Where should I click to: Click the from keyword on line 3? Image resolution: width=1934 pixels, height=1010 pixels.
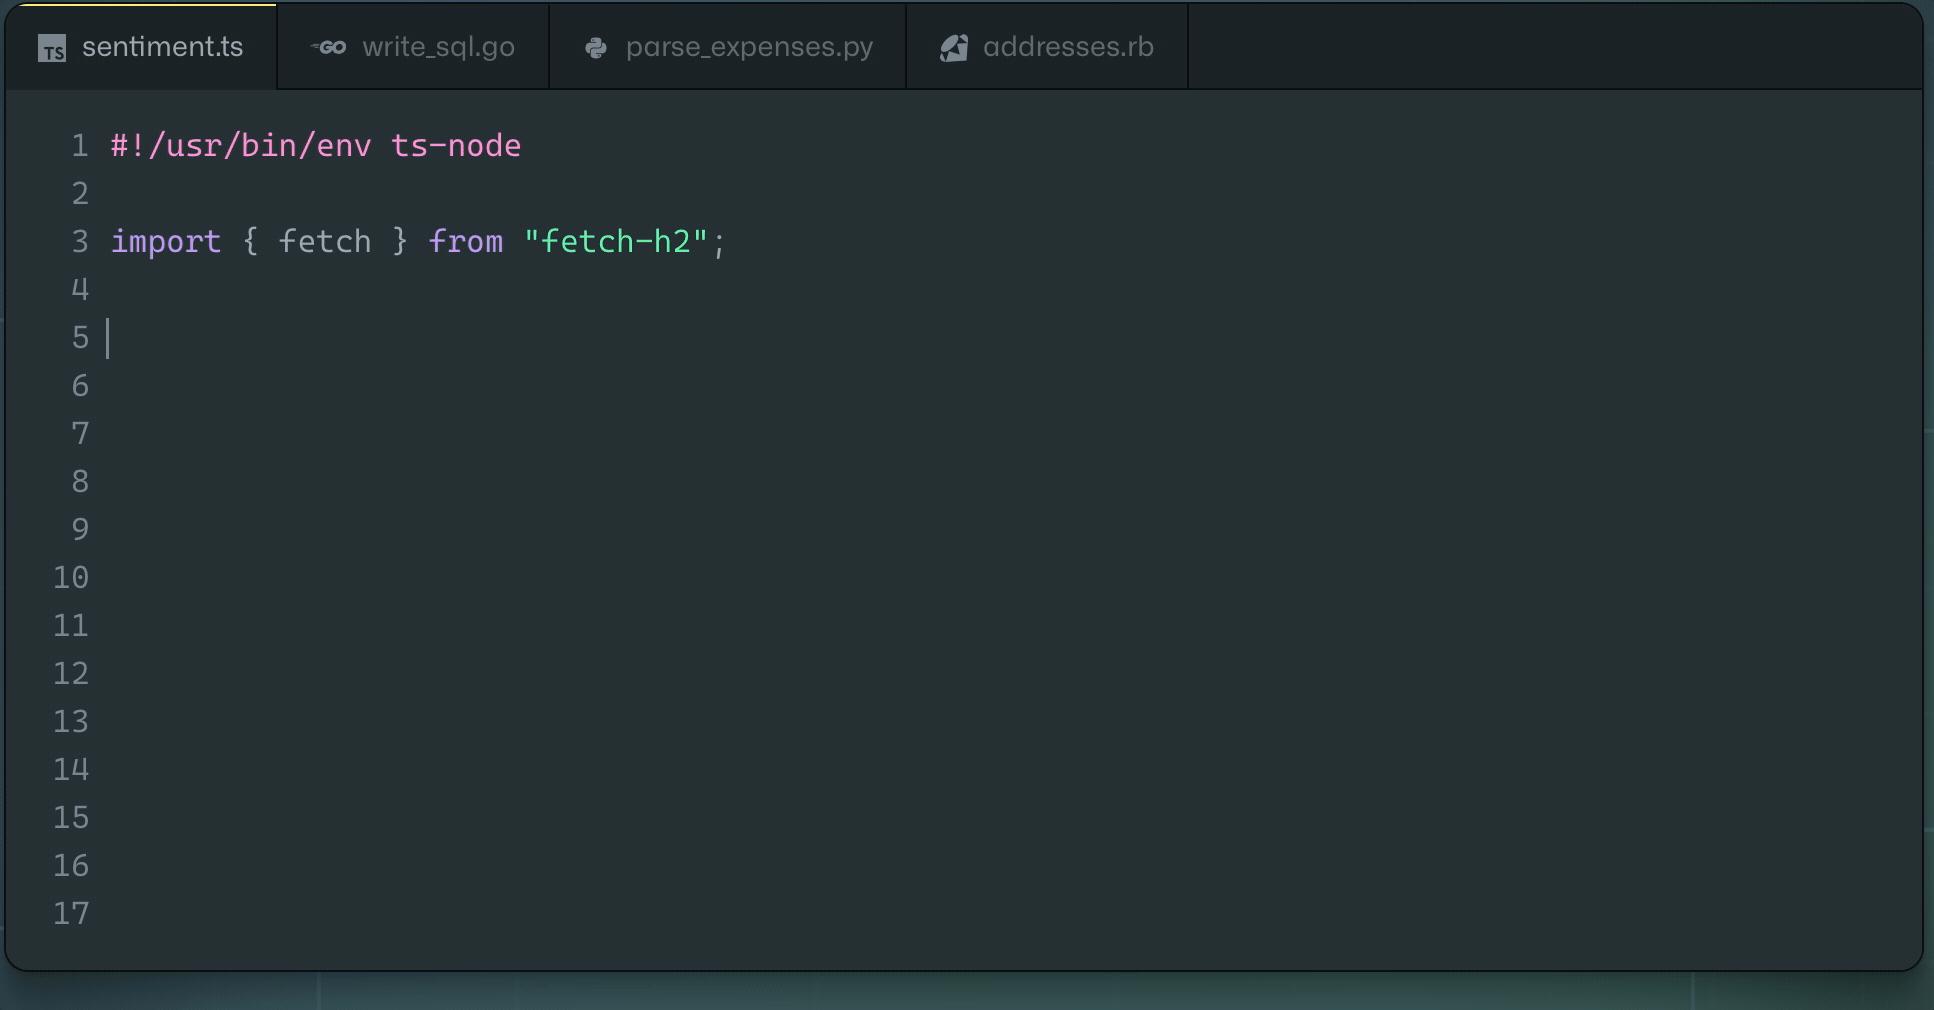click(466, 241)
